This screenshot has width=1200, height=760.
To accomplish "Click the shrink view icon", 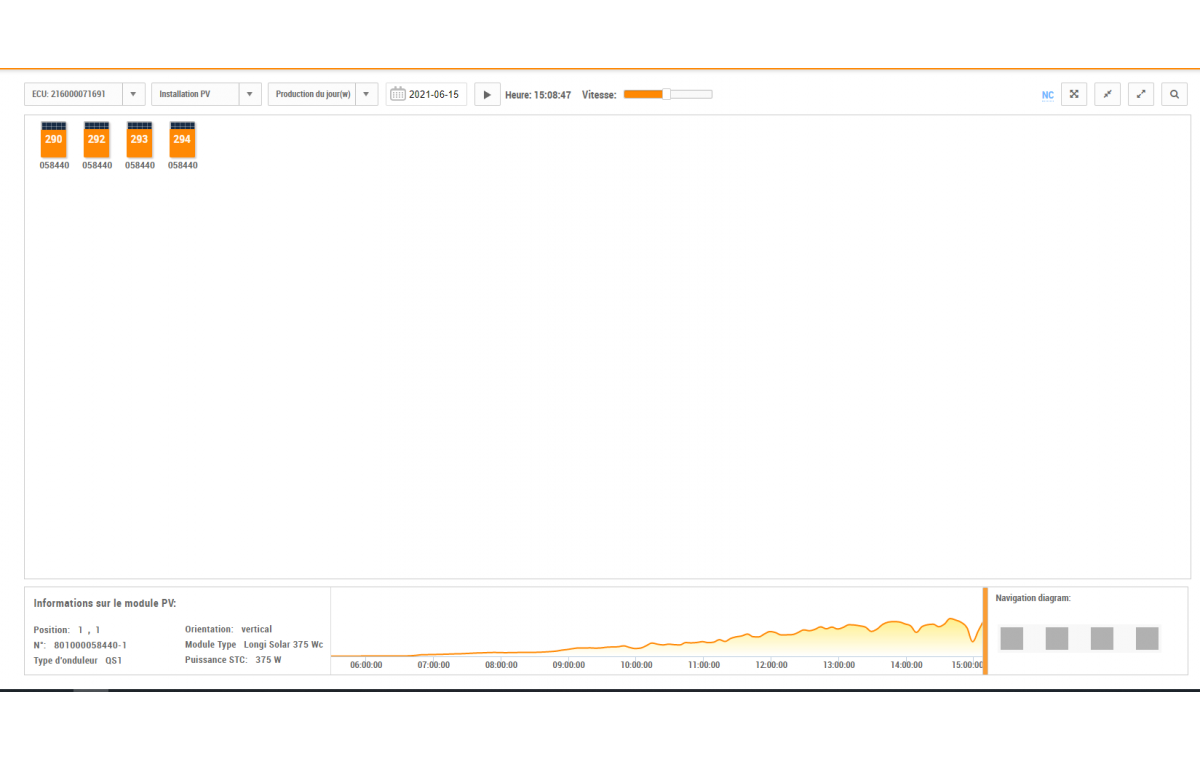I will (1107, 94).
